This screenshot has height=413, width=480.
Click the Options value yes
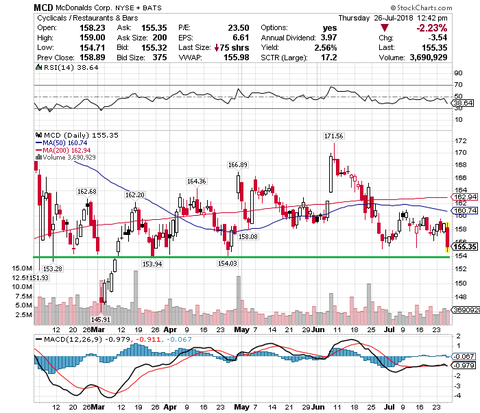(330, 28)
